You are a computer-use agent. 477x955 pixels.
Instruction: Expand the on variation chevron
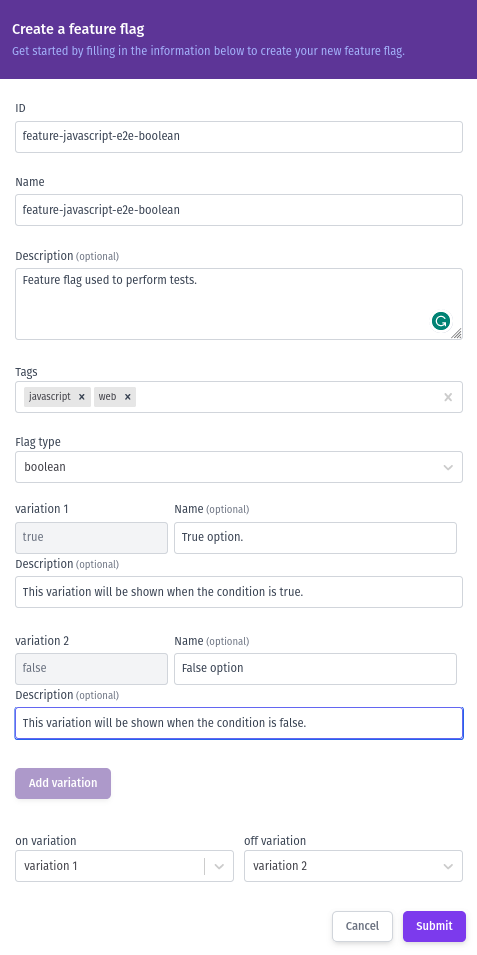click(219, 866)
